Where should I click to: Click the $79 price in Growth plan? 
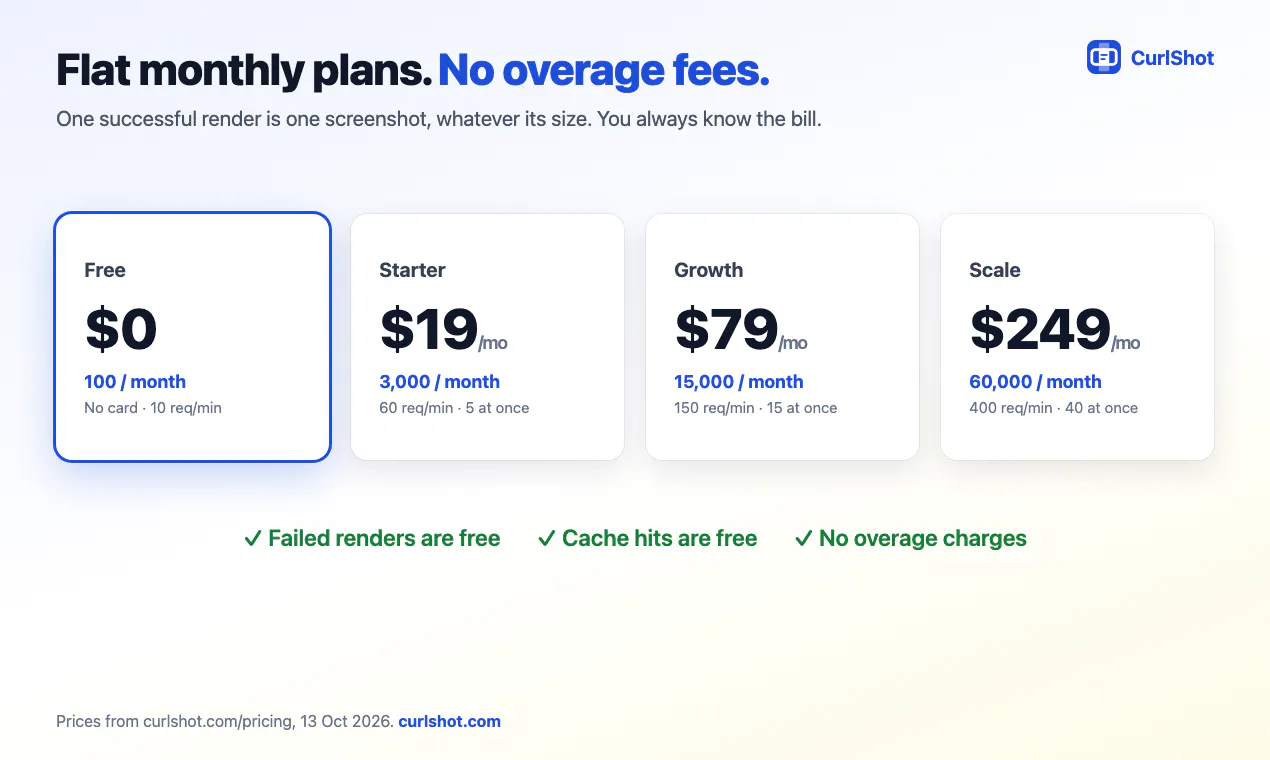(x=726, y=329)
